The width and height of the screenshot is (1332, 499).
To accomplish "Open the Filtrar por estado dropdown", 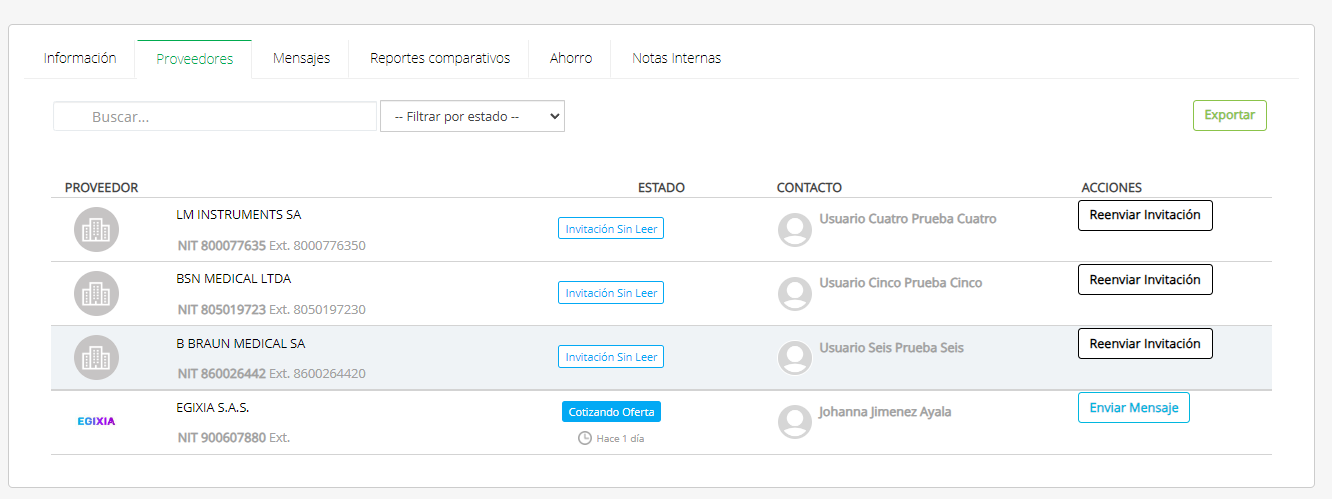I will click(x=472, y=116).
